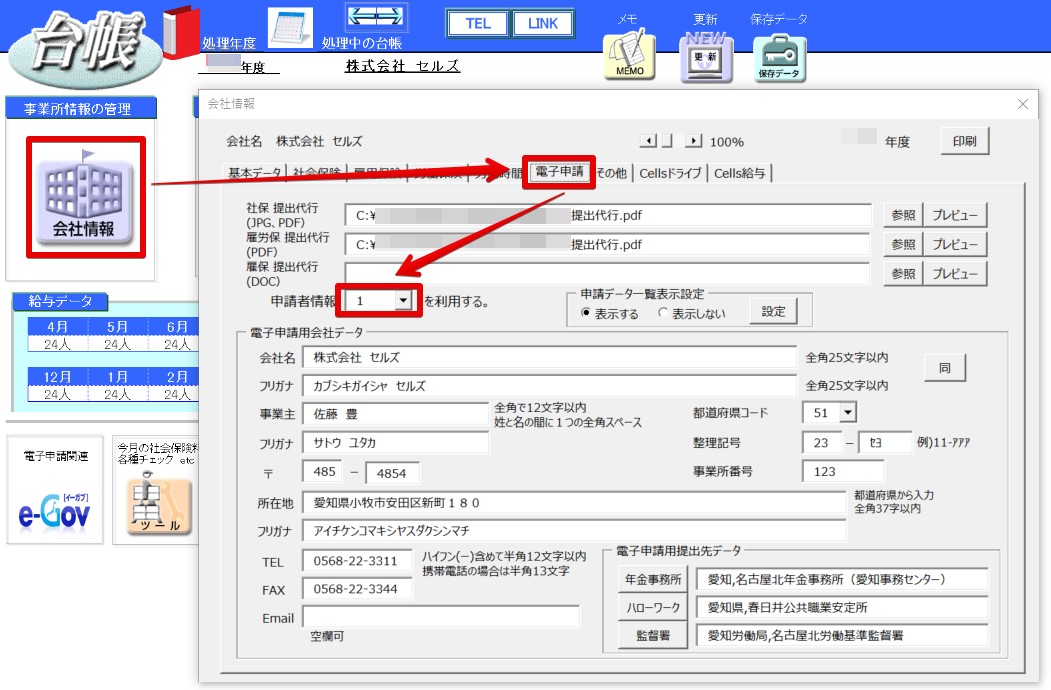Select the 表示しない radio button
This screenshot has width=1051, height=690.
[x=663, y=312]
